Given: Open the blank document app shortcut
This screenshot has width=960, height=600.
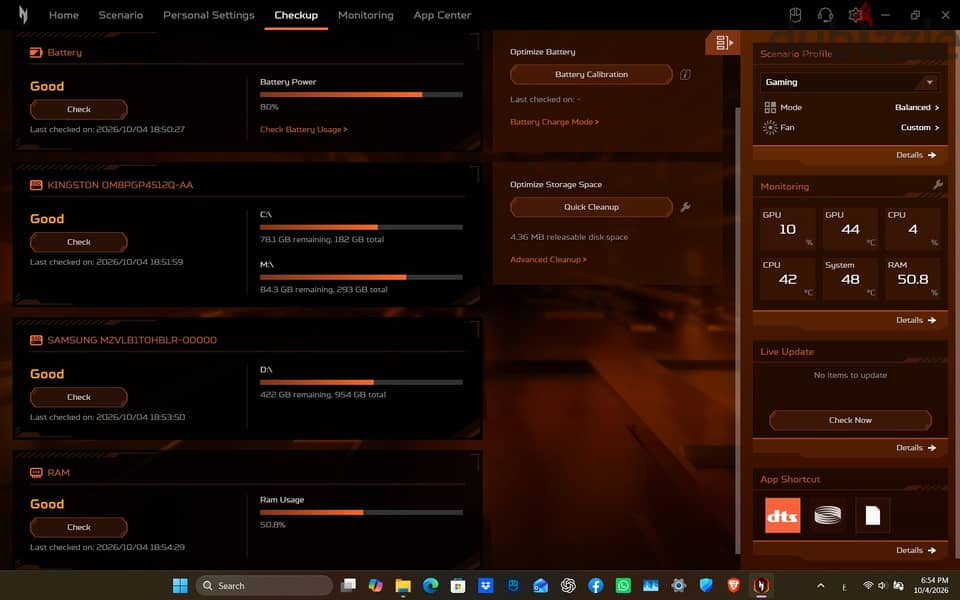Looking at the screenshot, I should pyautogui.click(x=872, y=515).
